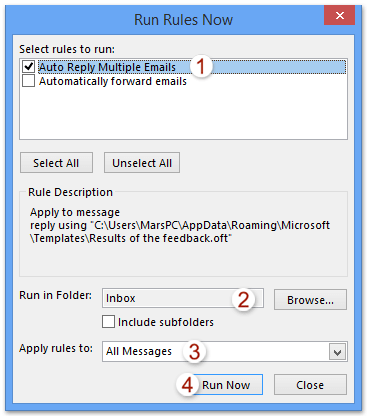Select the Automatically forward emails rule name
Screen dimensions: 367x416
113,81
